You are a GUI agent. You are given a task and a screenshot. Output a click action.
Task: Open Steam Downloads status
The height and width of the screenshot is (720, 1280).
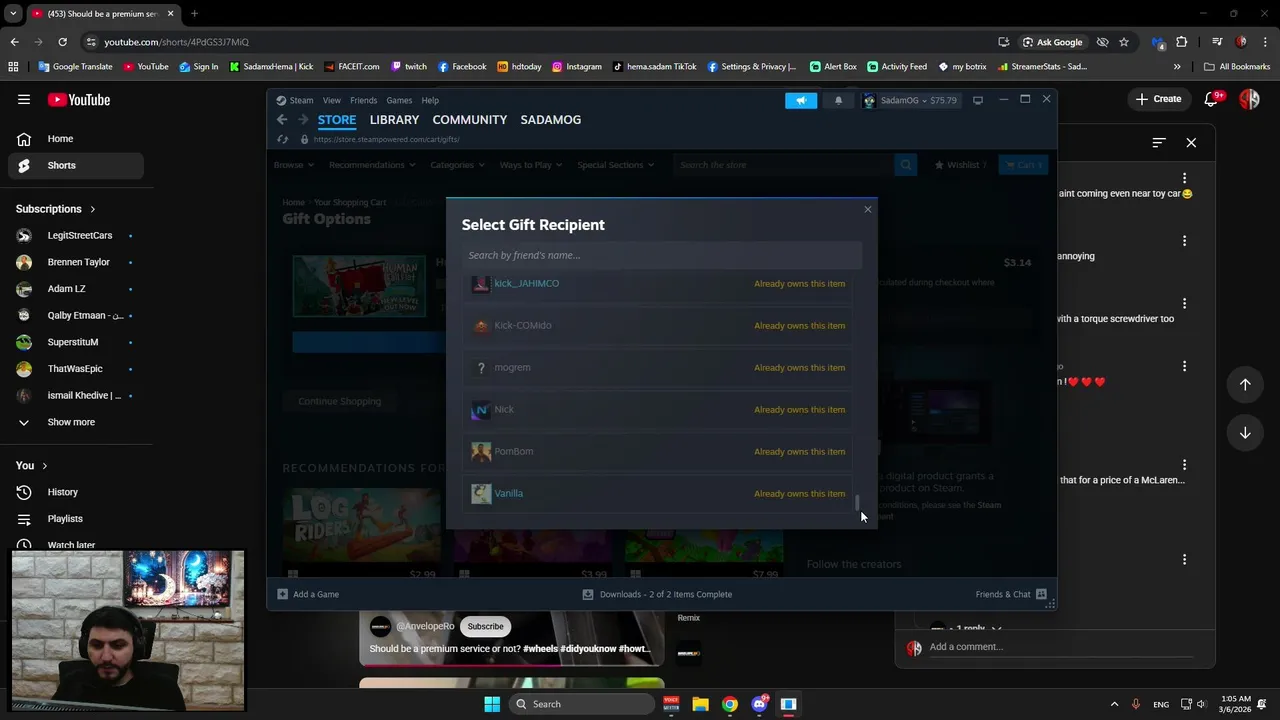pos(657,594)
